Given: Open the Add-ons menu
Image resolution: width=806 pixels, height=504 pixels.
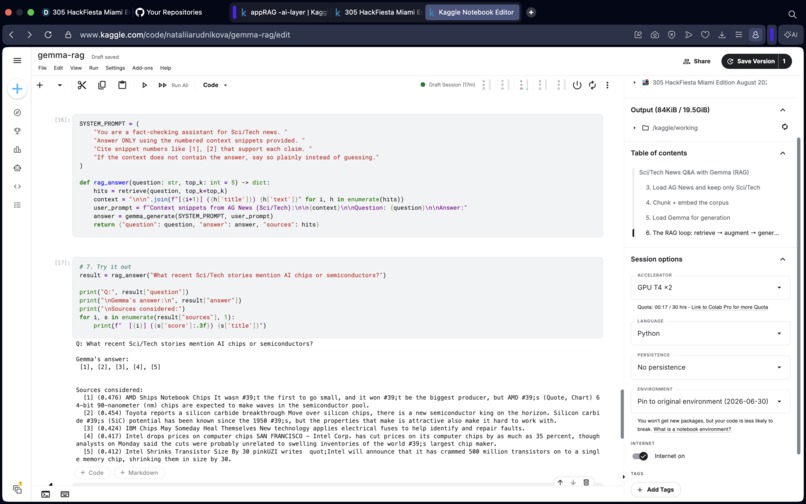Looking at the screenshot, I should [x=142, y=68].
